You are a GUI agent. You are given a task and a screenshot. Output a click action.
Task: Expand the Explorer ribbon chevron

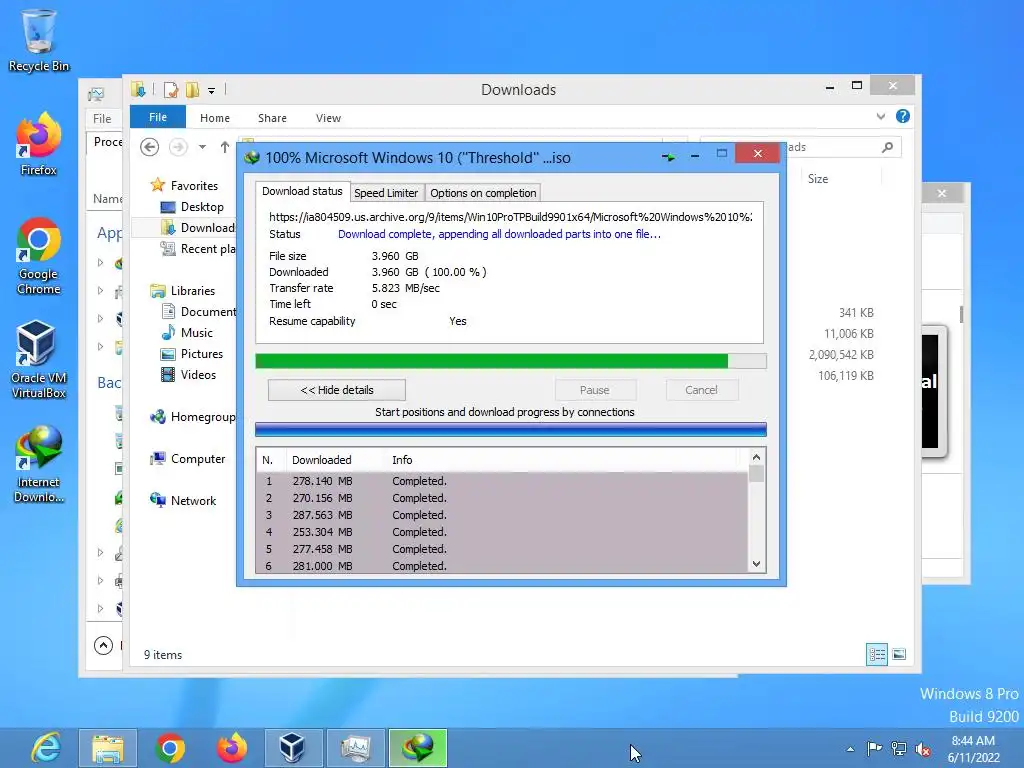pos(881,117)
